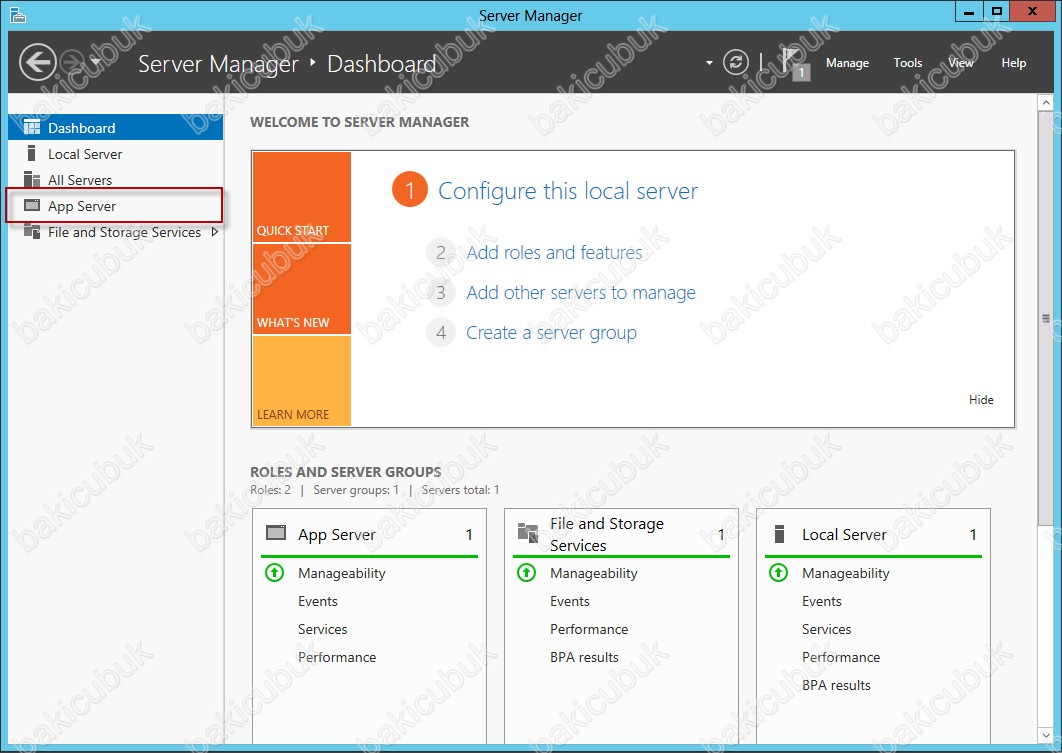Screen dimensions: 1062x753
Task: Go back using the back arrow button
Action: pos(37,62)
